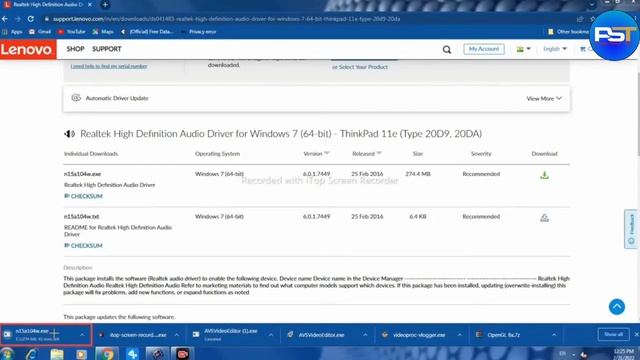Open options arrow for videoproc-vlogger.exe download

459,335
